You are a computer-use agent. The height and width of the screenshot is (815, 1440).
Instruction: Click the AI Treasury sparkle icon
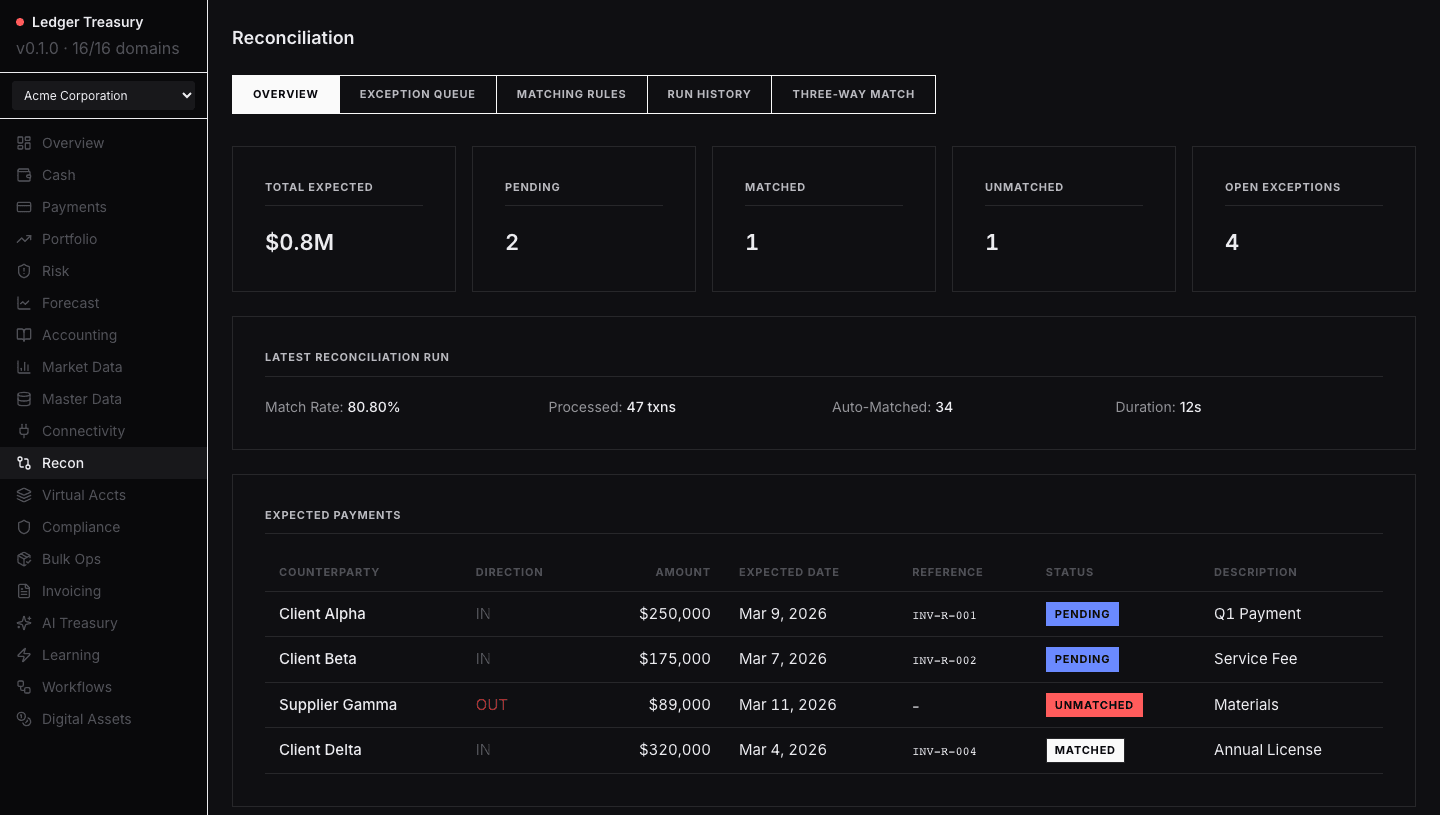[24, 623]
